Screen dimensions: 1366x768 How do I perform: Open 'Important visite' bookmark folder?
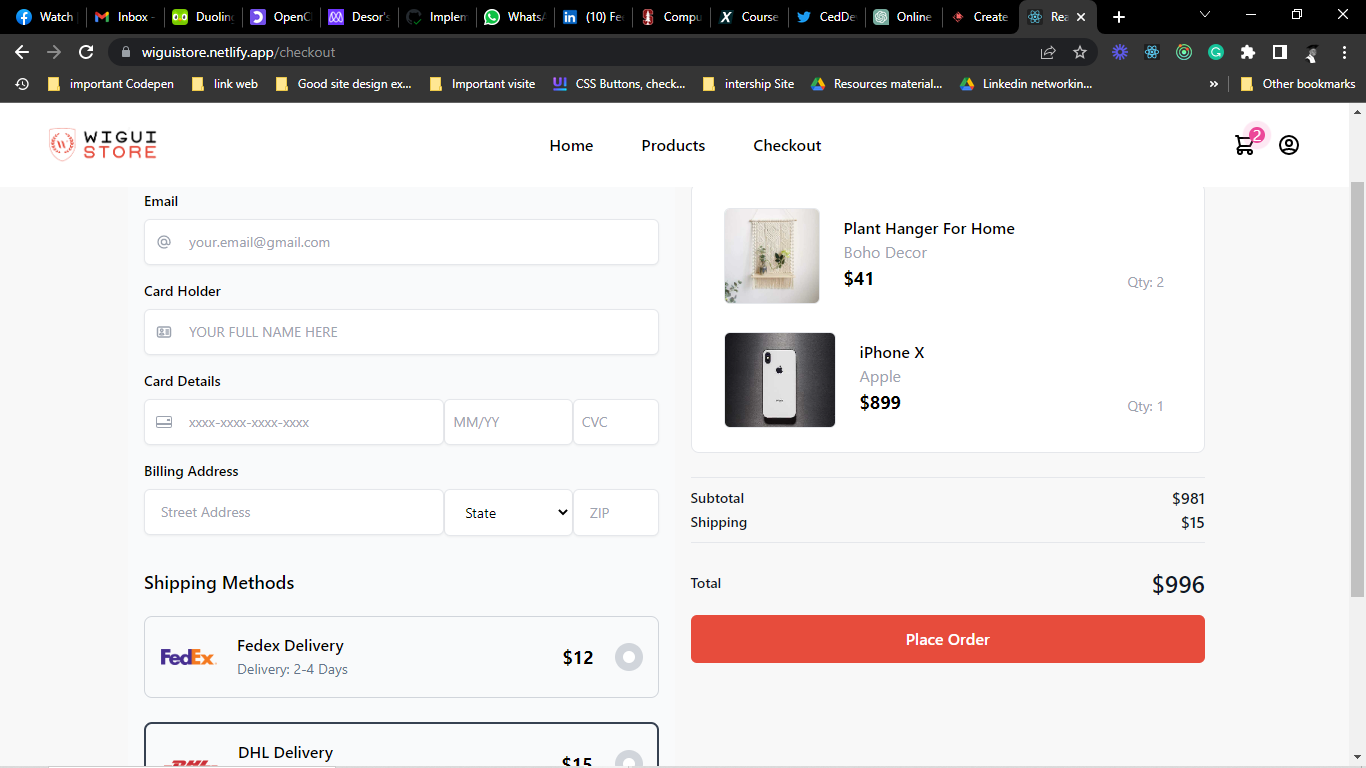482,84
